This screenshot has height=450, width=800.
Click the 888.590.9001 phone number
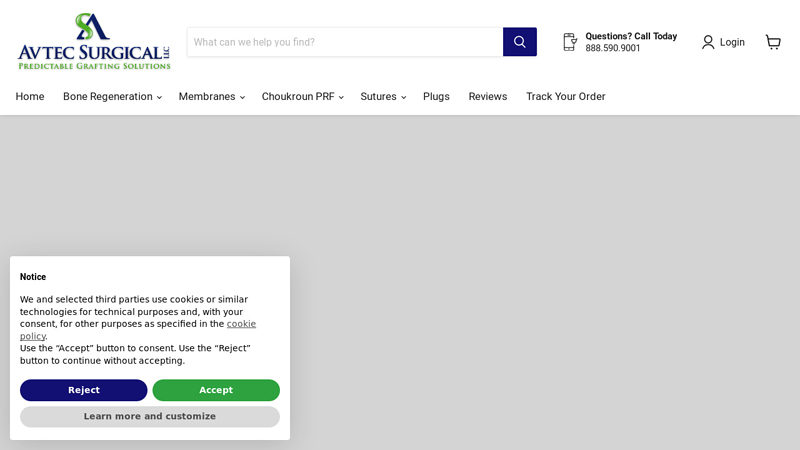click(612, 48)
